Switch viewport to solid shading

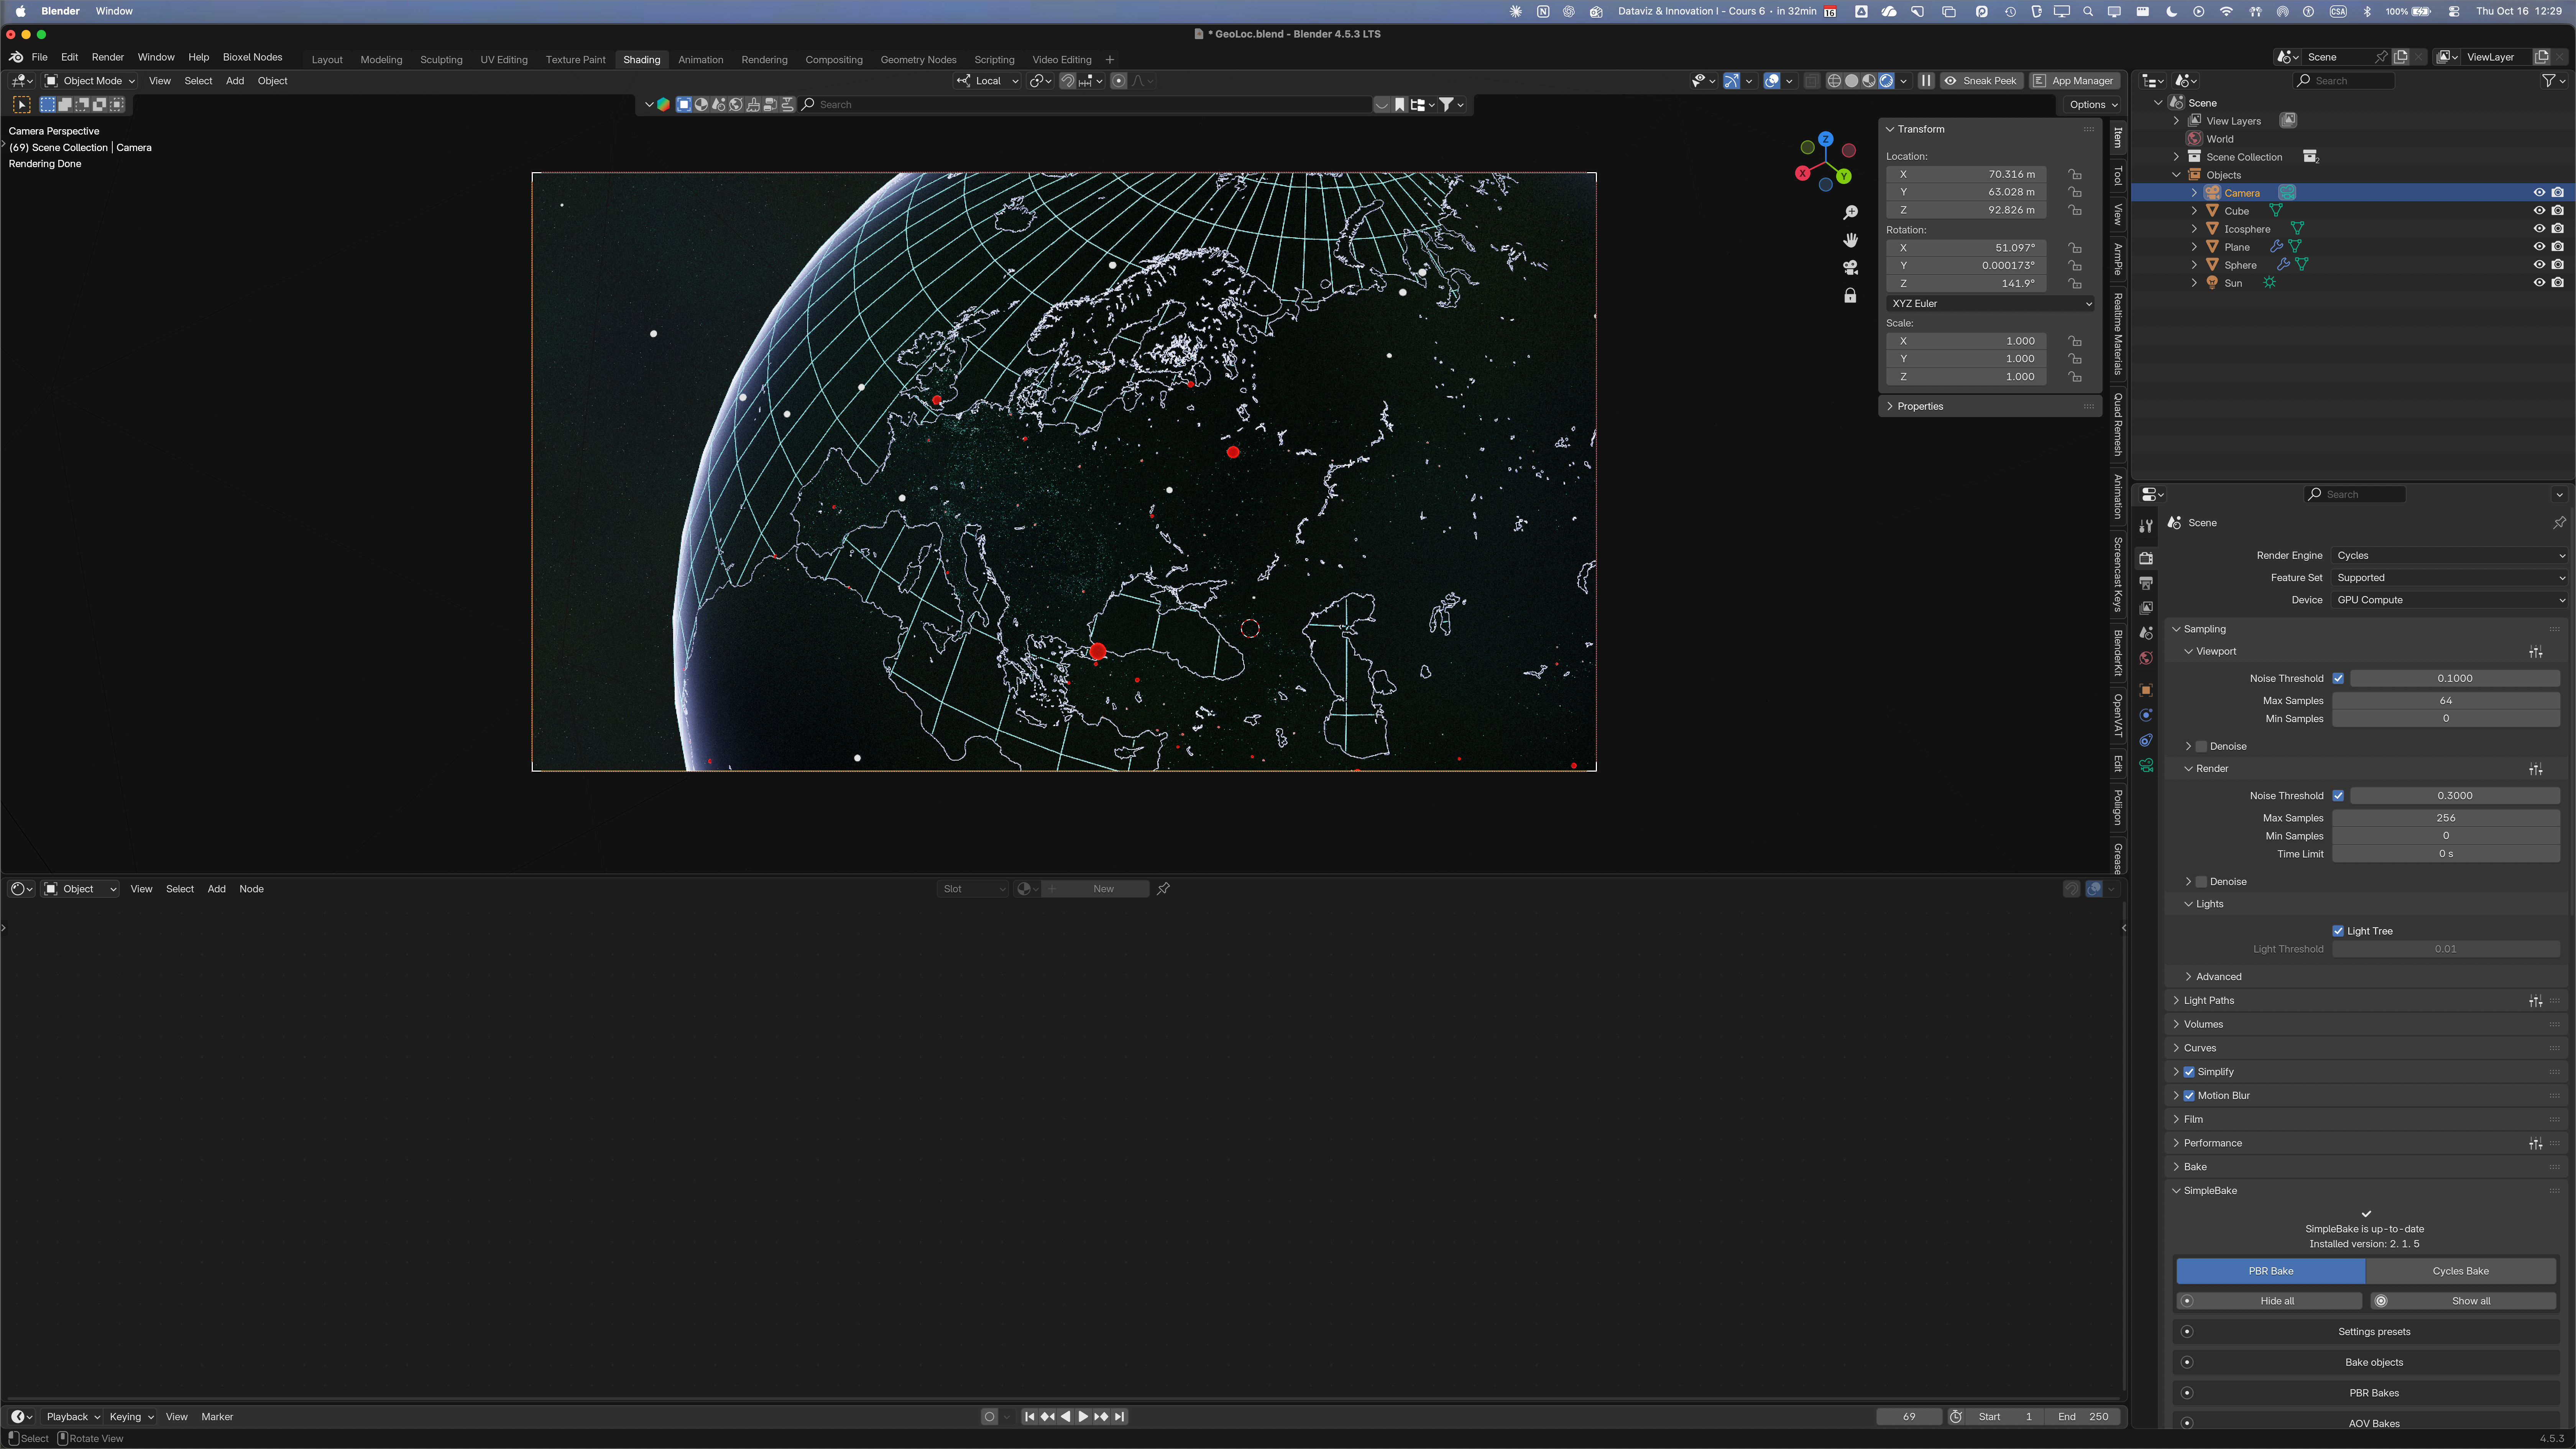(1852, 81)
